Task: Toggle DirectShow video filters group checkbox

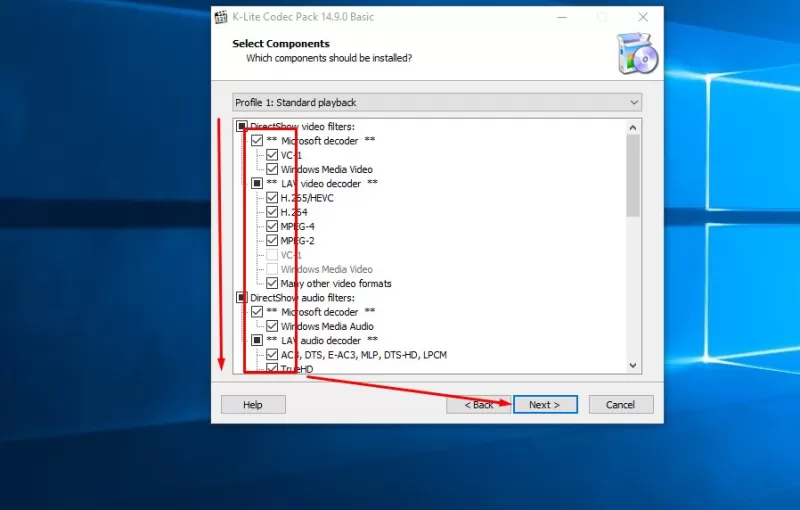Action: coord(242,126)
